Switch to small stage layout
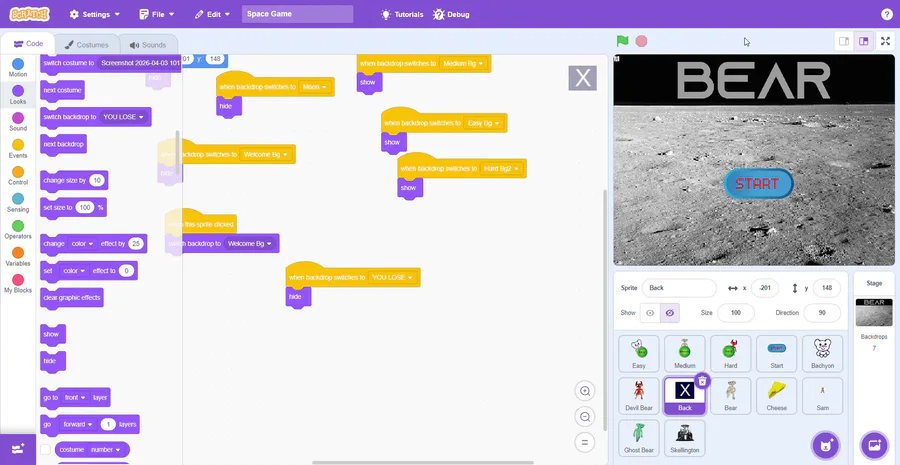The width and height of the screenshot is (900, 465). (844, 41)
